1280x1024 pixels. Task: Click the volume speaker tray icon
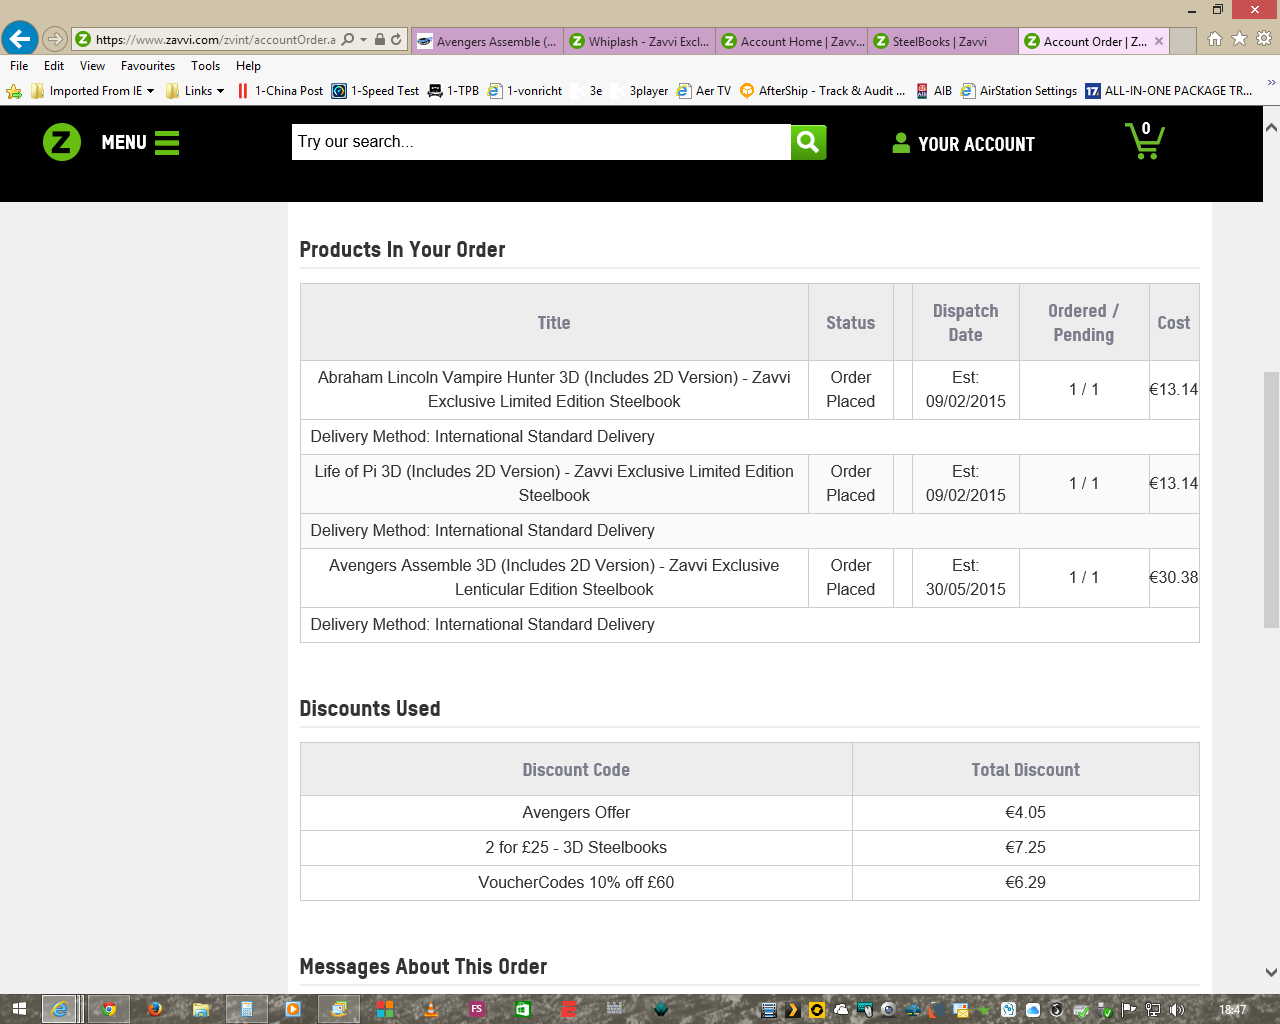(x=1177, y=1010)
